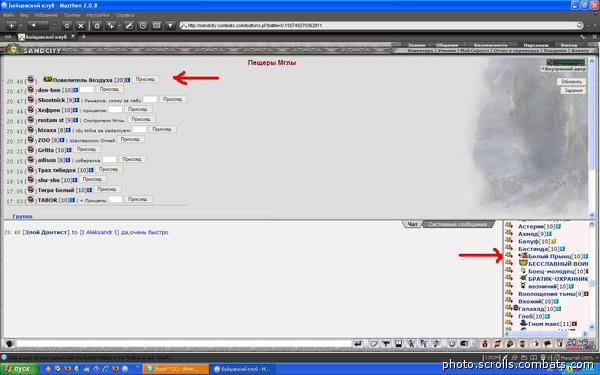The image size is (600, 375).
Task: Select radio button for ZOO group
Action: [x=31, y=140]
